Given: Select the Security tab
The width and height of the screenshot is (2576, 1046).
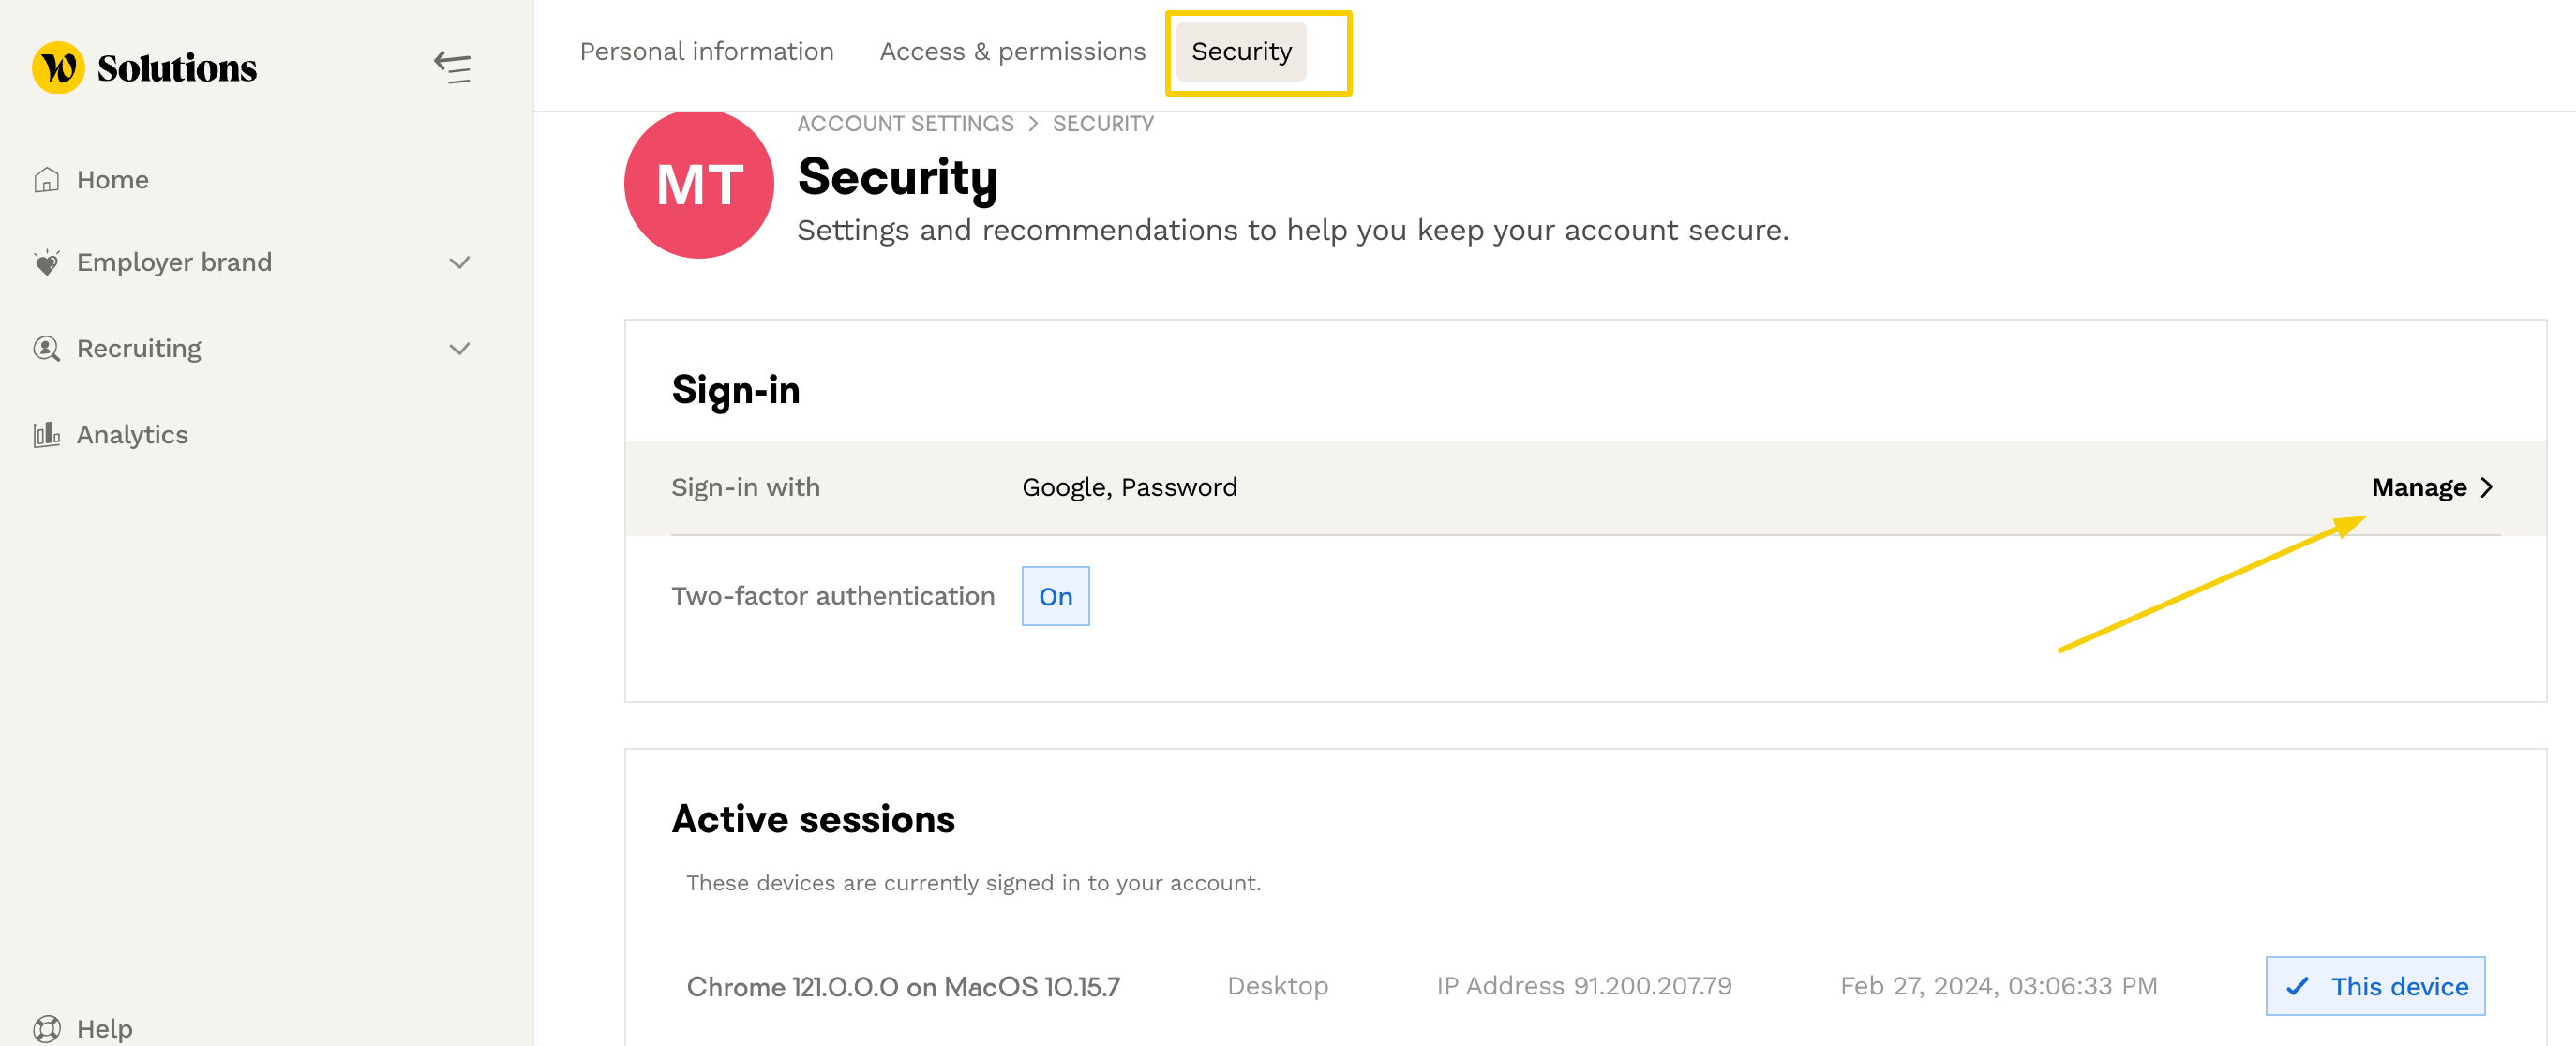Looking at the screenshot, I should click(x=1240, y=52).
